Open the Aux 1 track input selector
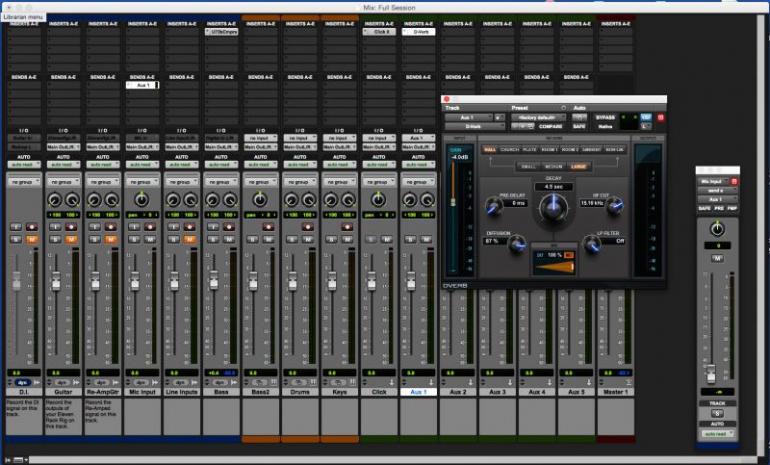 [418, 138]
